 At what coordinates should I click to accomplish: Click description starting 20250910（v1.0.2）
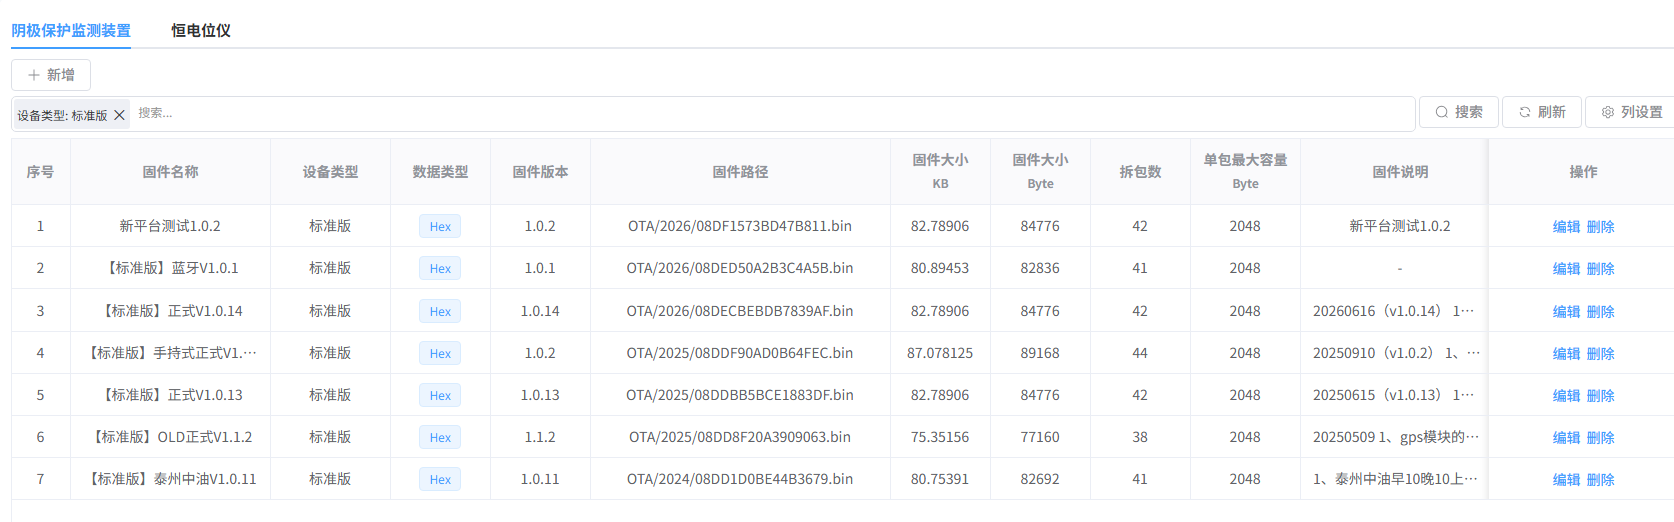[x=1396, y=353]
